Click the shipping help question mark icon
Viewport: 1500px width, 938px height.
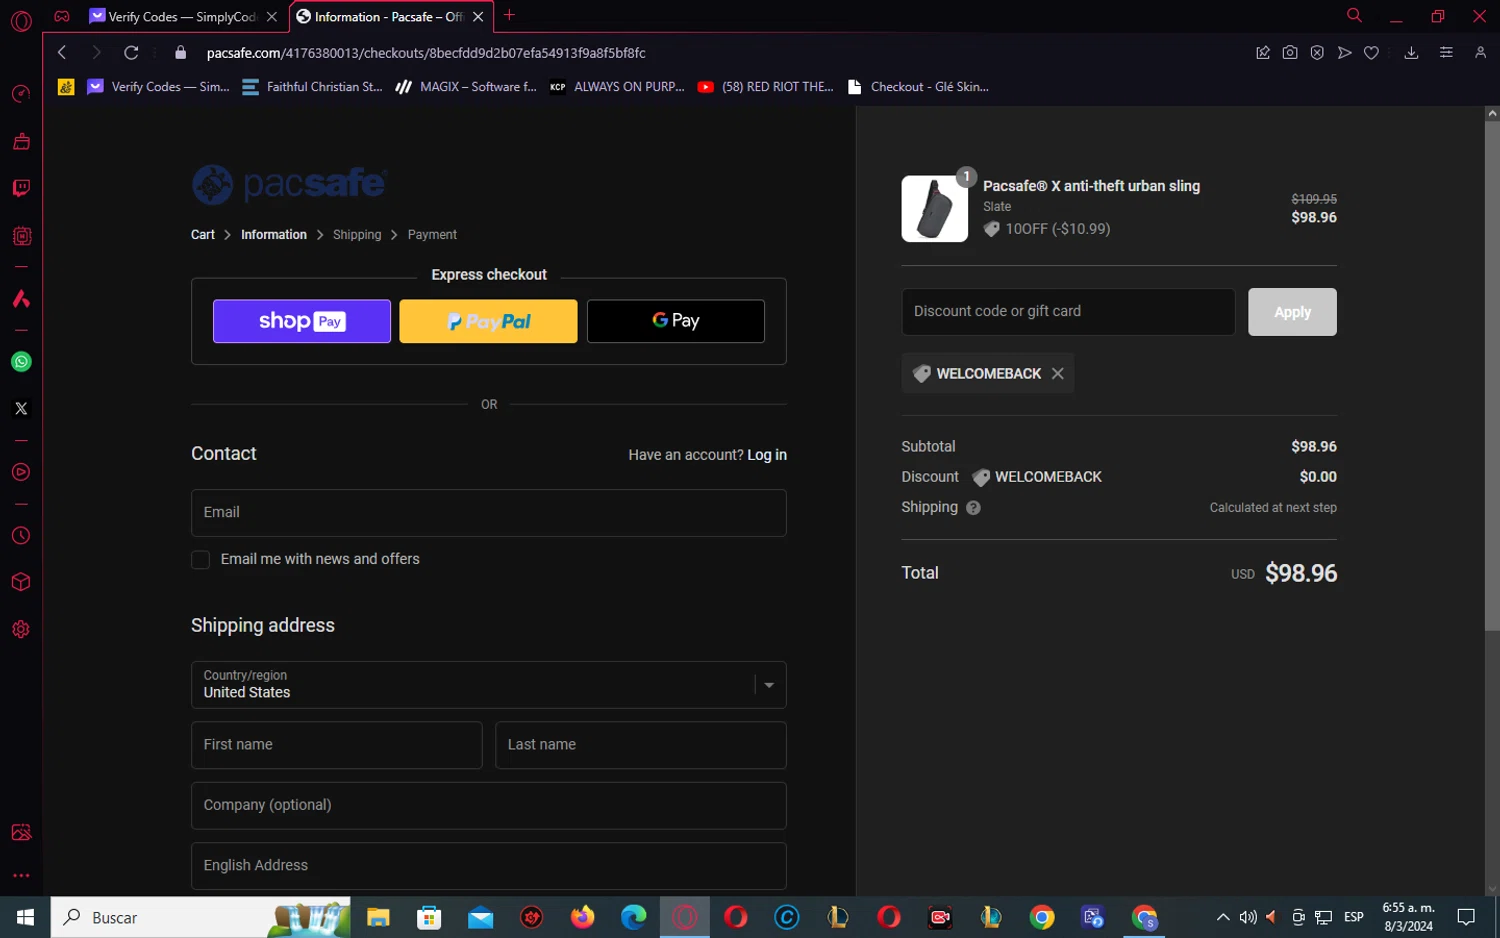(973, 508)
